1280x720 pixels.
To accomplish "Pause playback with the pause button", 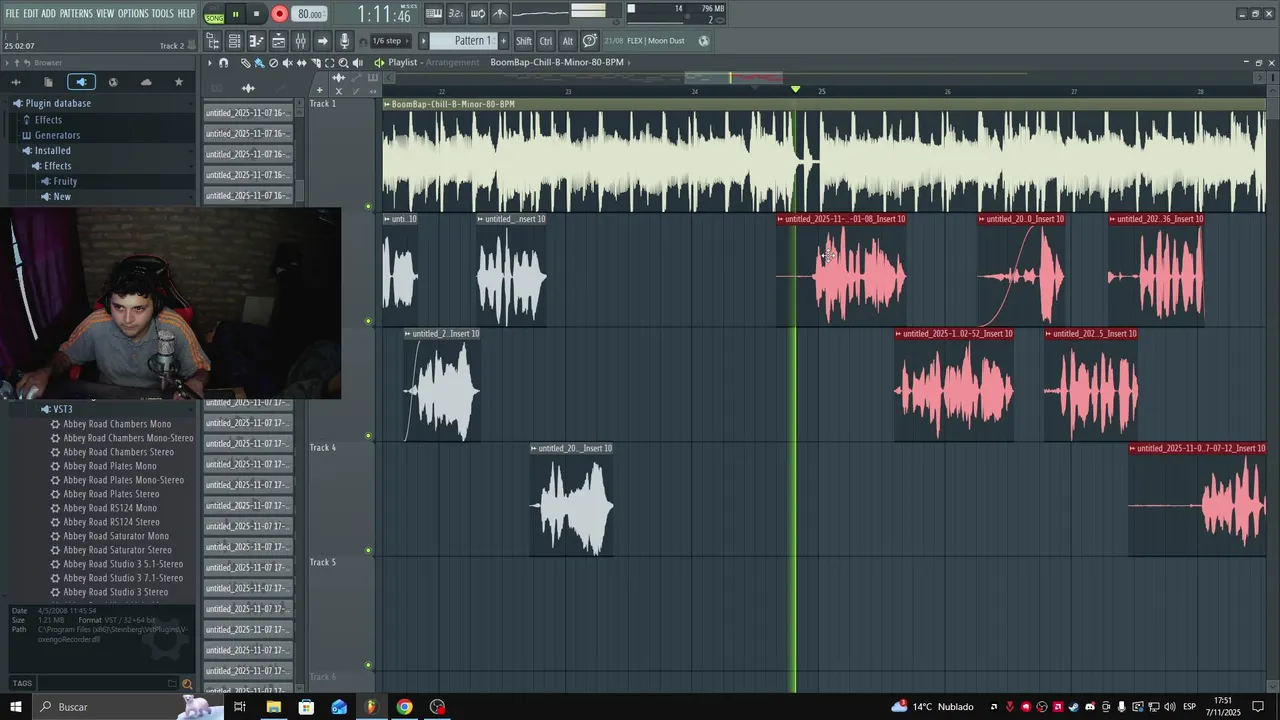I will pyautogui.click(x=235, y=14).
